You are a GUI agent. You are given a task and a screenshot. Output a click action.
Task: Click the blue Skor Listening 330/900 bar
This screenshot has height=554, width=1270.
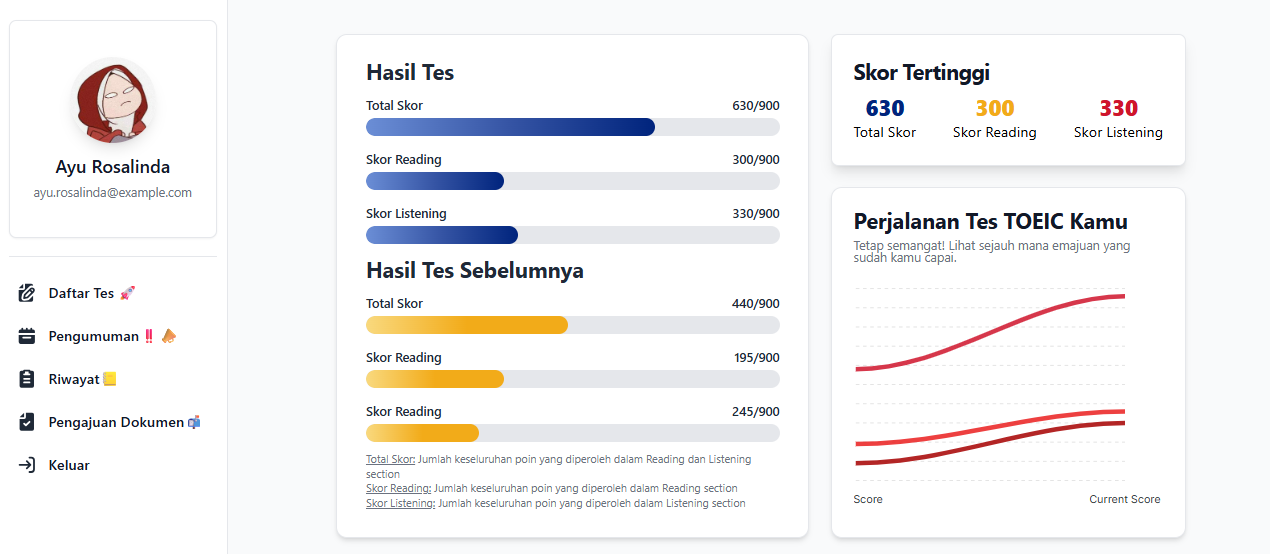tap(442, 235)
